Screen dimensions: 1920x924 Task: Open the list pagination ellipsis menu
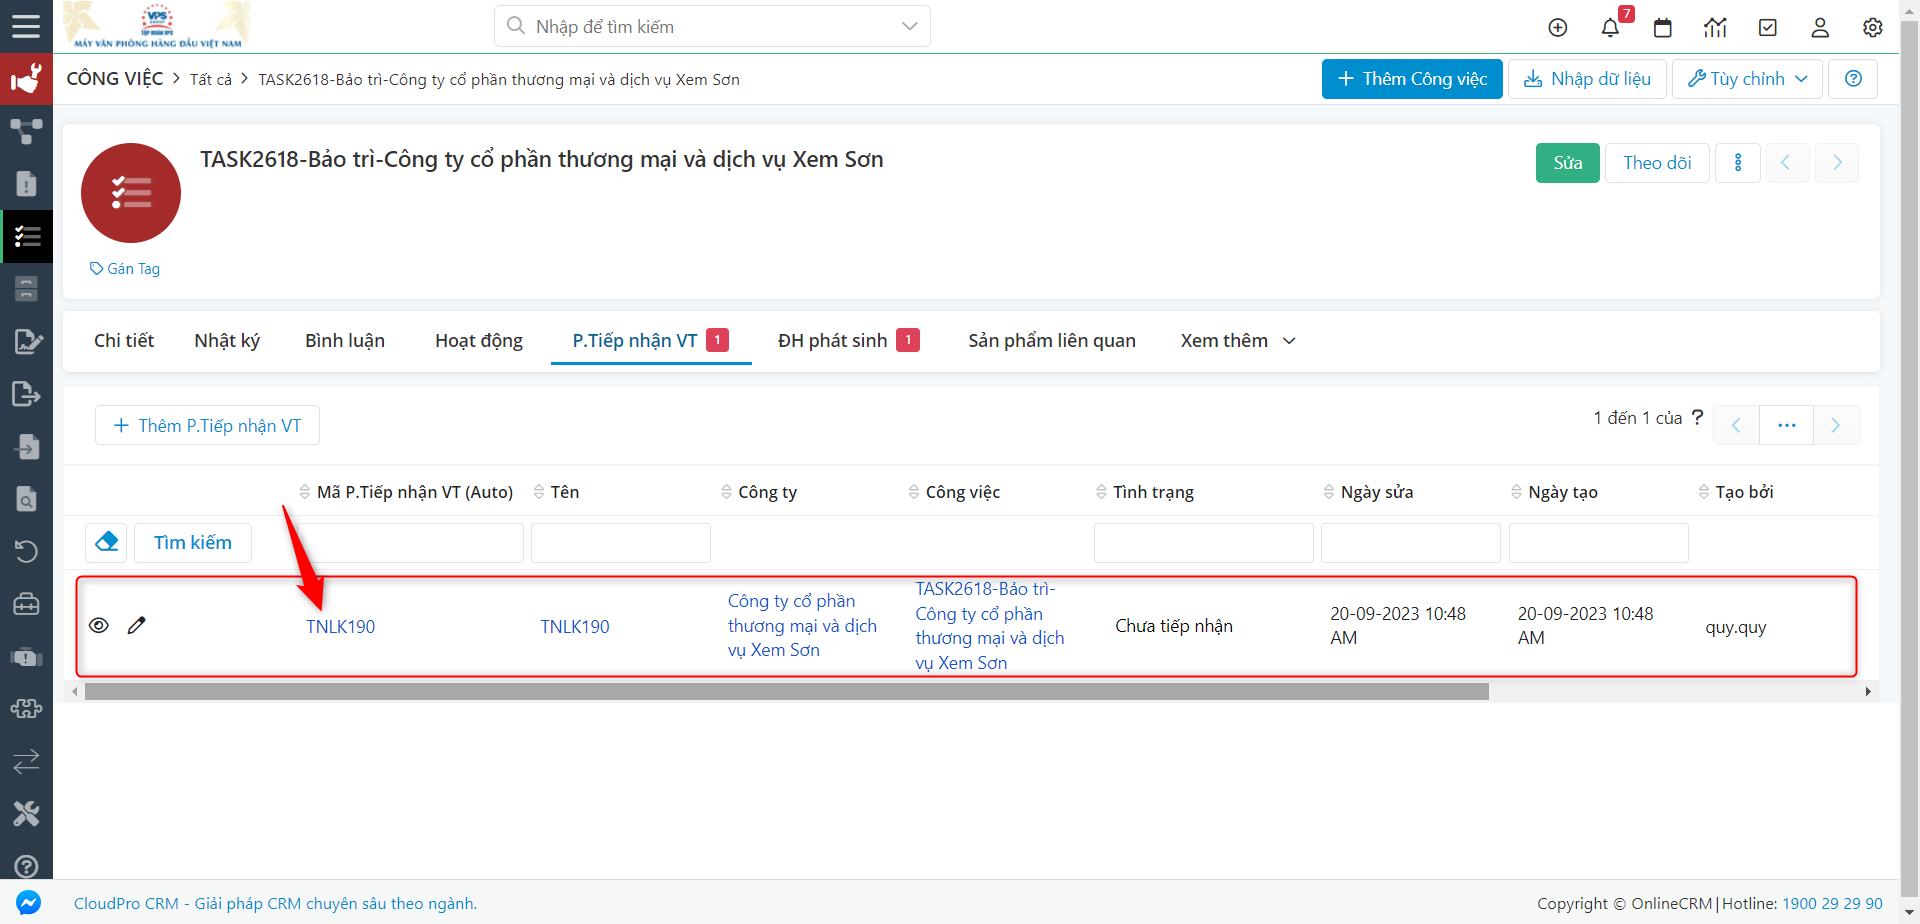(1787, 425)
